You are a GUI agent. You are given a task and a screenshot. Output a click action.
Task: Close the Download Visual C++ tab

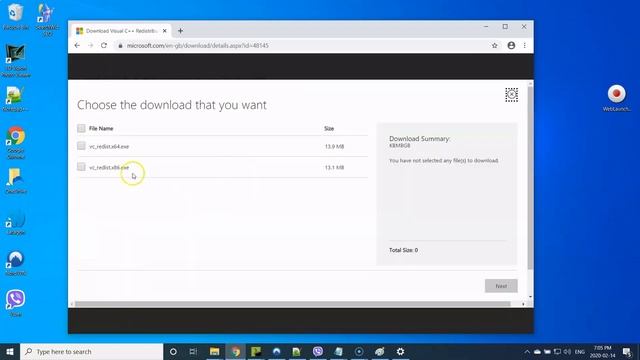click(x=164, y=31)
